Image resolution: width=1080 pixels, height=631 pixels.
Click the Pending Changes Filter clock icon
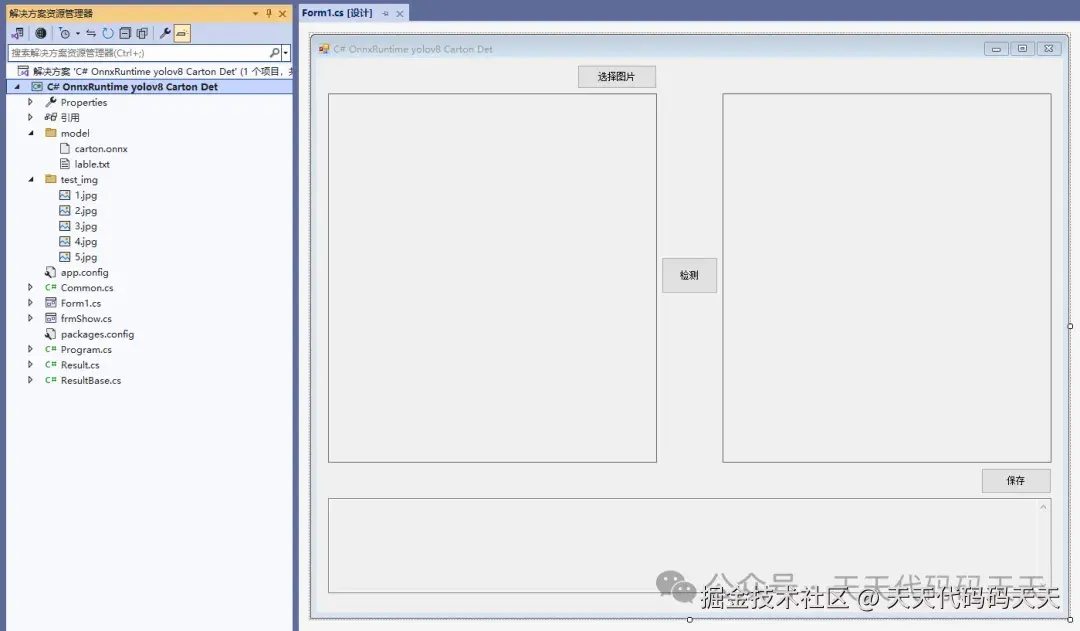pyautogui.click(x=65, y=33)
